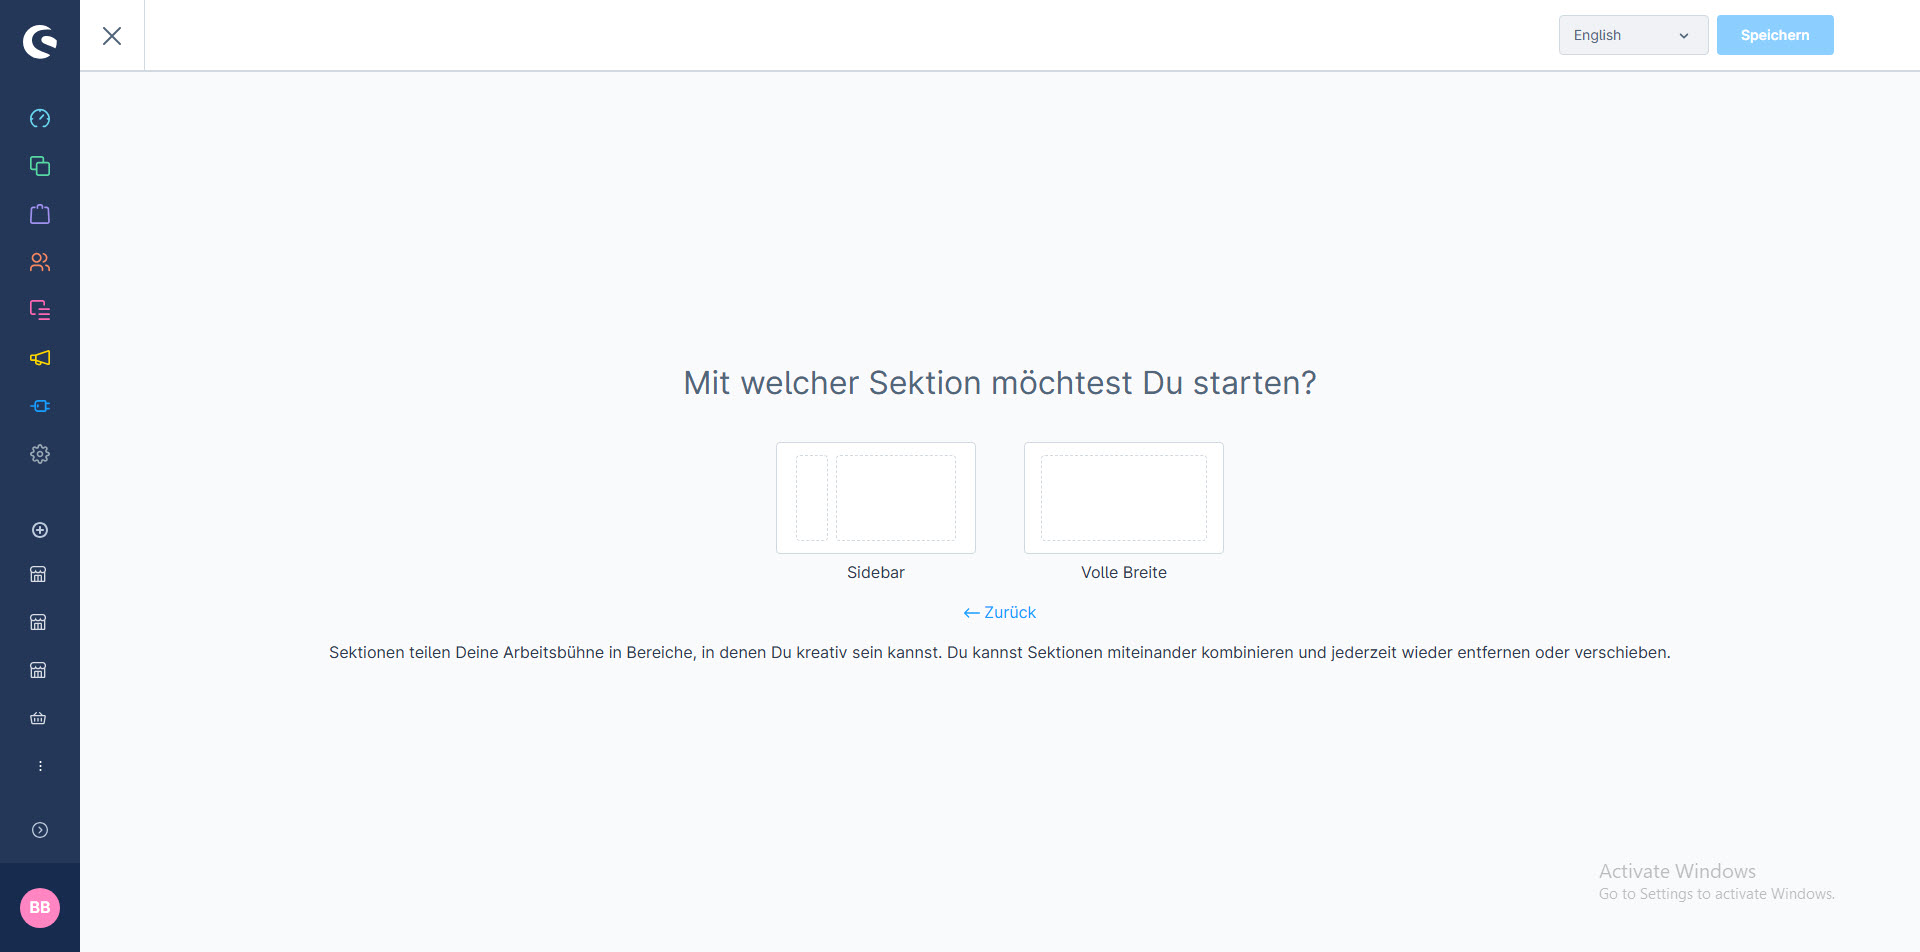This screenshot has width=1920, height=952.
Task: Choose the Volle Breite section layout
Action: coord(1123,498)
